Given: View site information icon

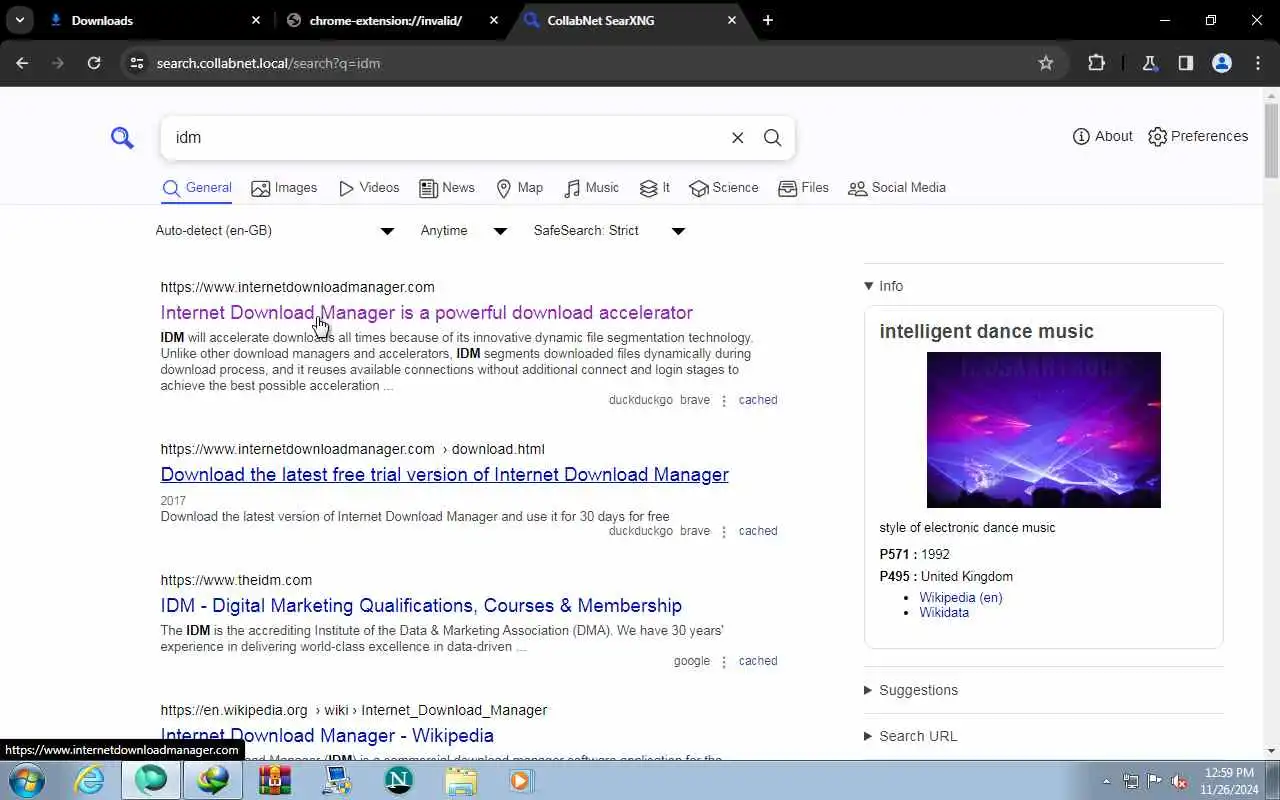Looking at the screenshot, I should point(137,63).
